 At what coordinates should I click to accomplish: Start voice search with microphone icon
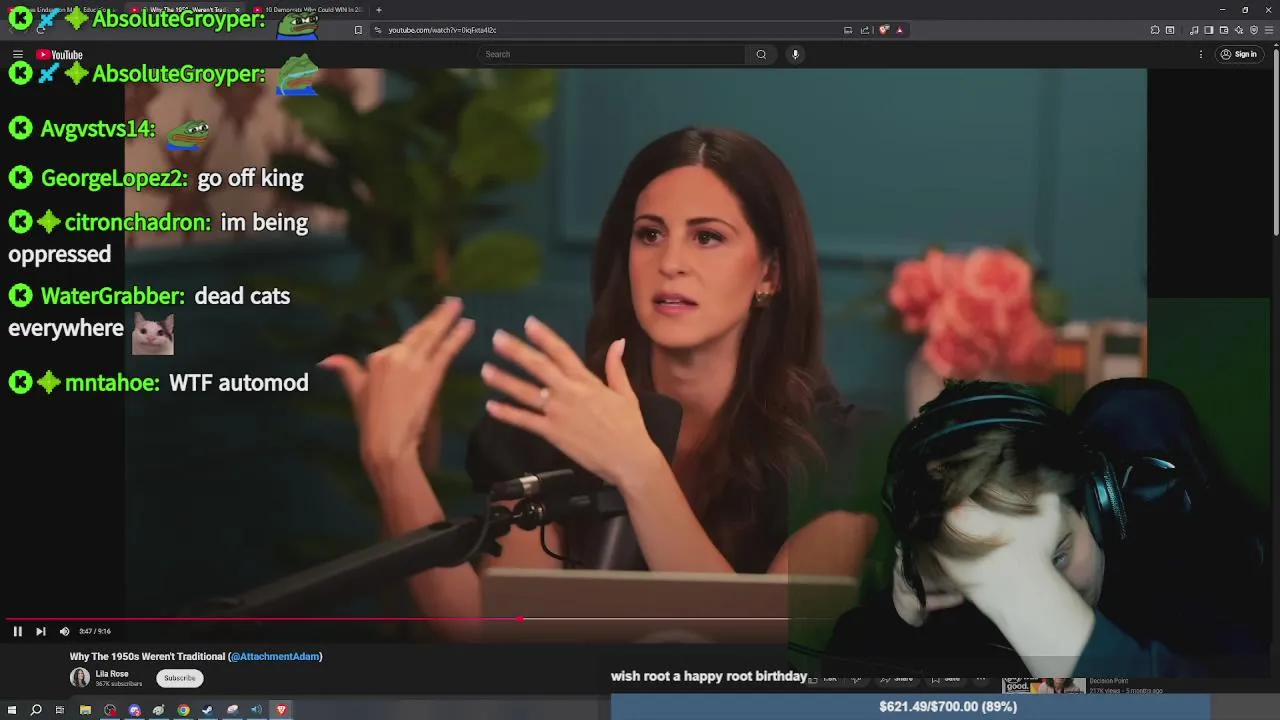click(x=795, y=54)
